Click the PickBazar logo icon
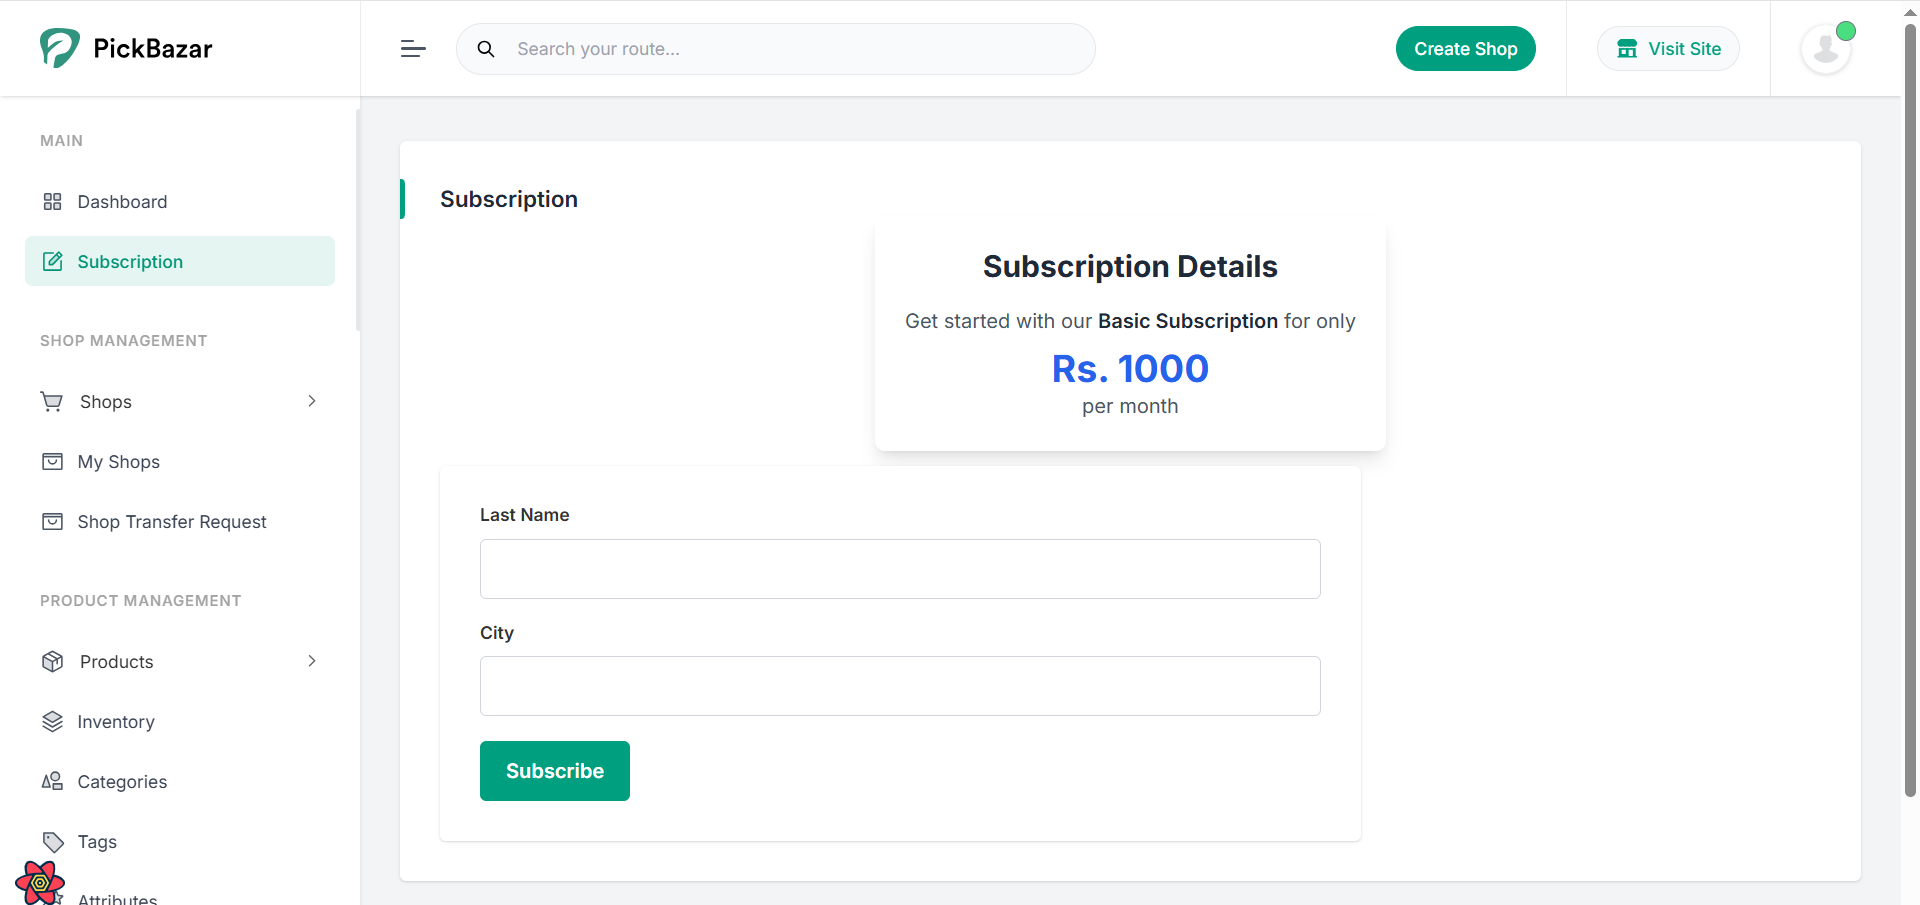 click(x=59, y=48)
